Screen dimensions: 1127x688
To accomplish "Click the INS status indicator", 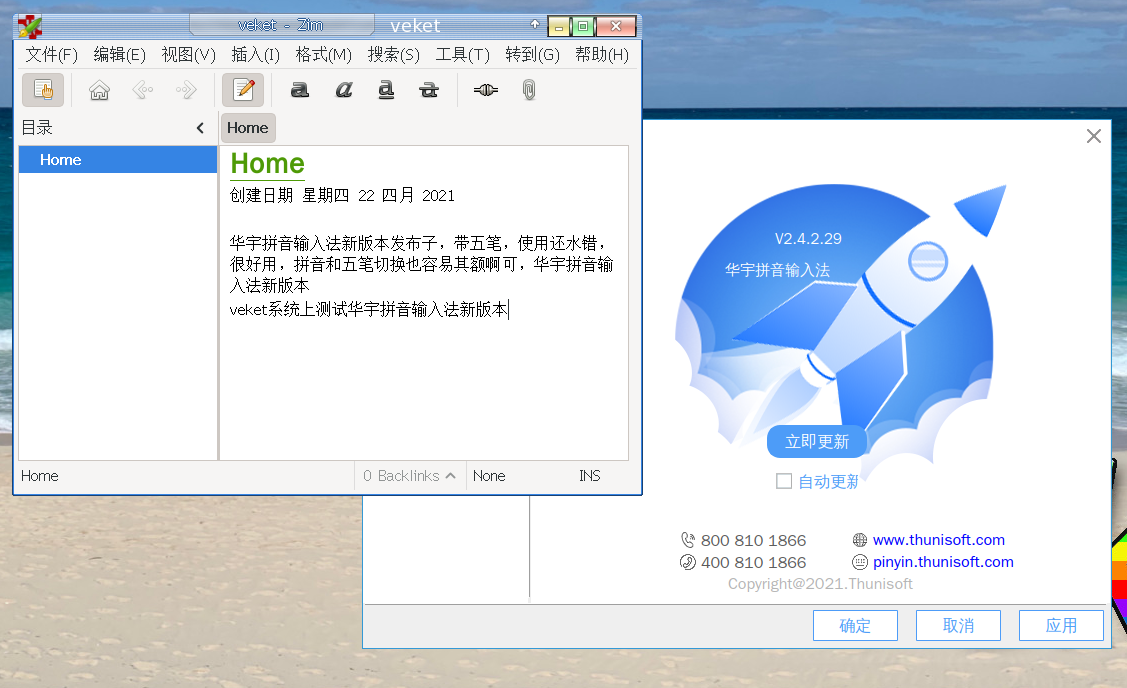I will [589, 476].
